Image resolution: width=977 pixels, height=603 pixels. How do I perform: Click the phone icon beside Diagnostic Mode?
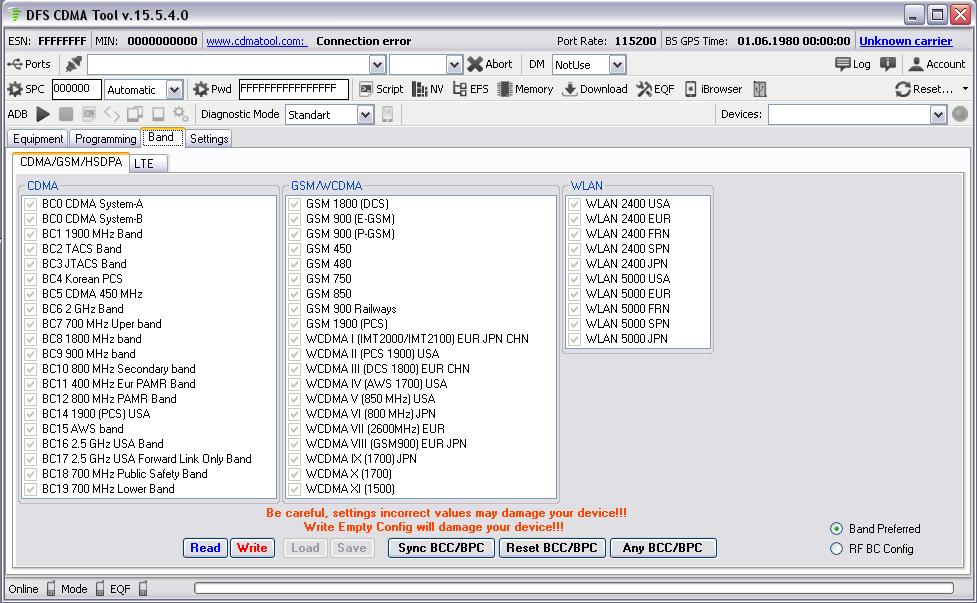[x=388, y=114]
